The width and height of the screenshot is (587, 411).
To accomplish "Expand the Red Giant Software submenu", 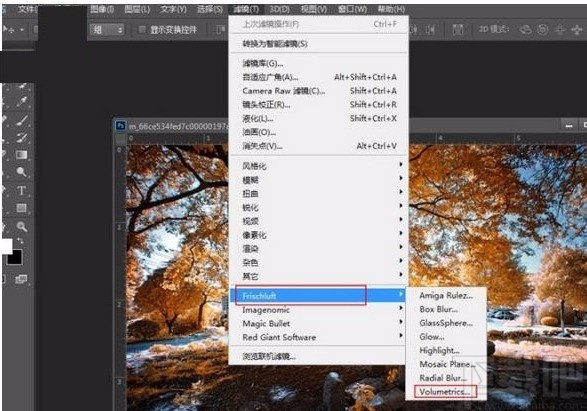I will [319, 337].
